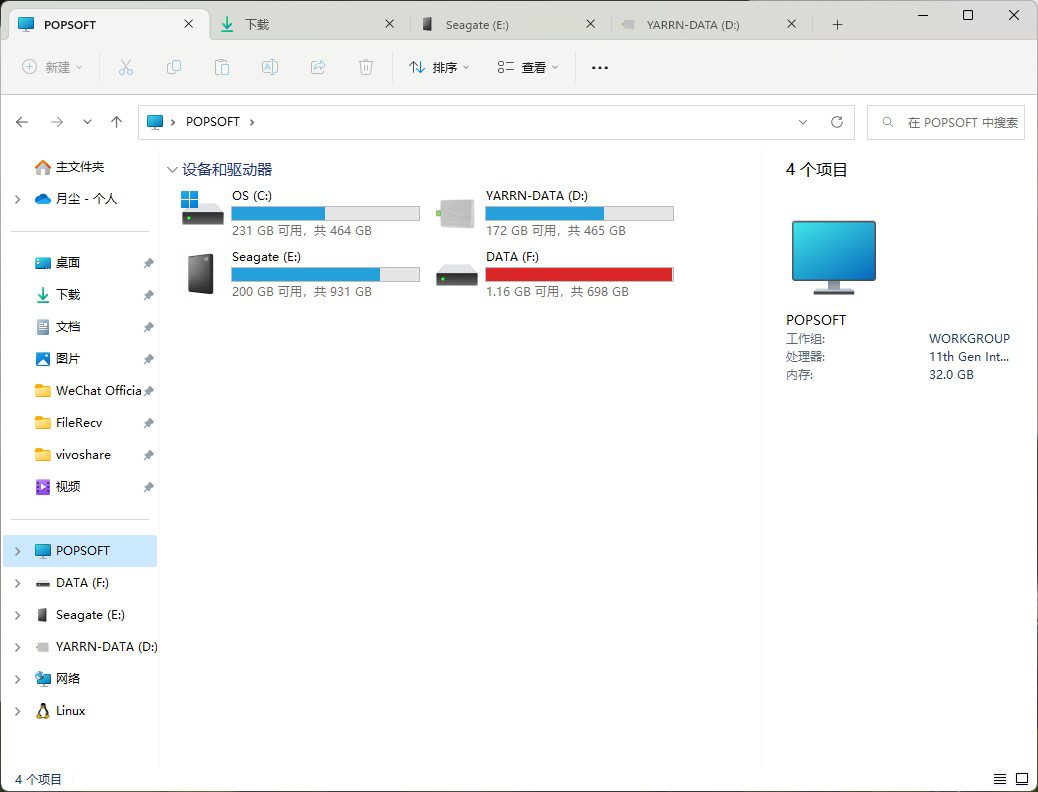Open the See more ellipsis icon
Viewport: 1038px width, 792px height.
coord(600,67)
